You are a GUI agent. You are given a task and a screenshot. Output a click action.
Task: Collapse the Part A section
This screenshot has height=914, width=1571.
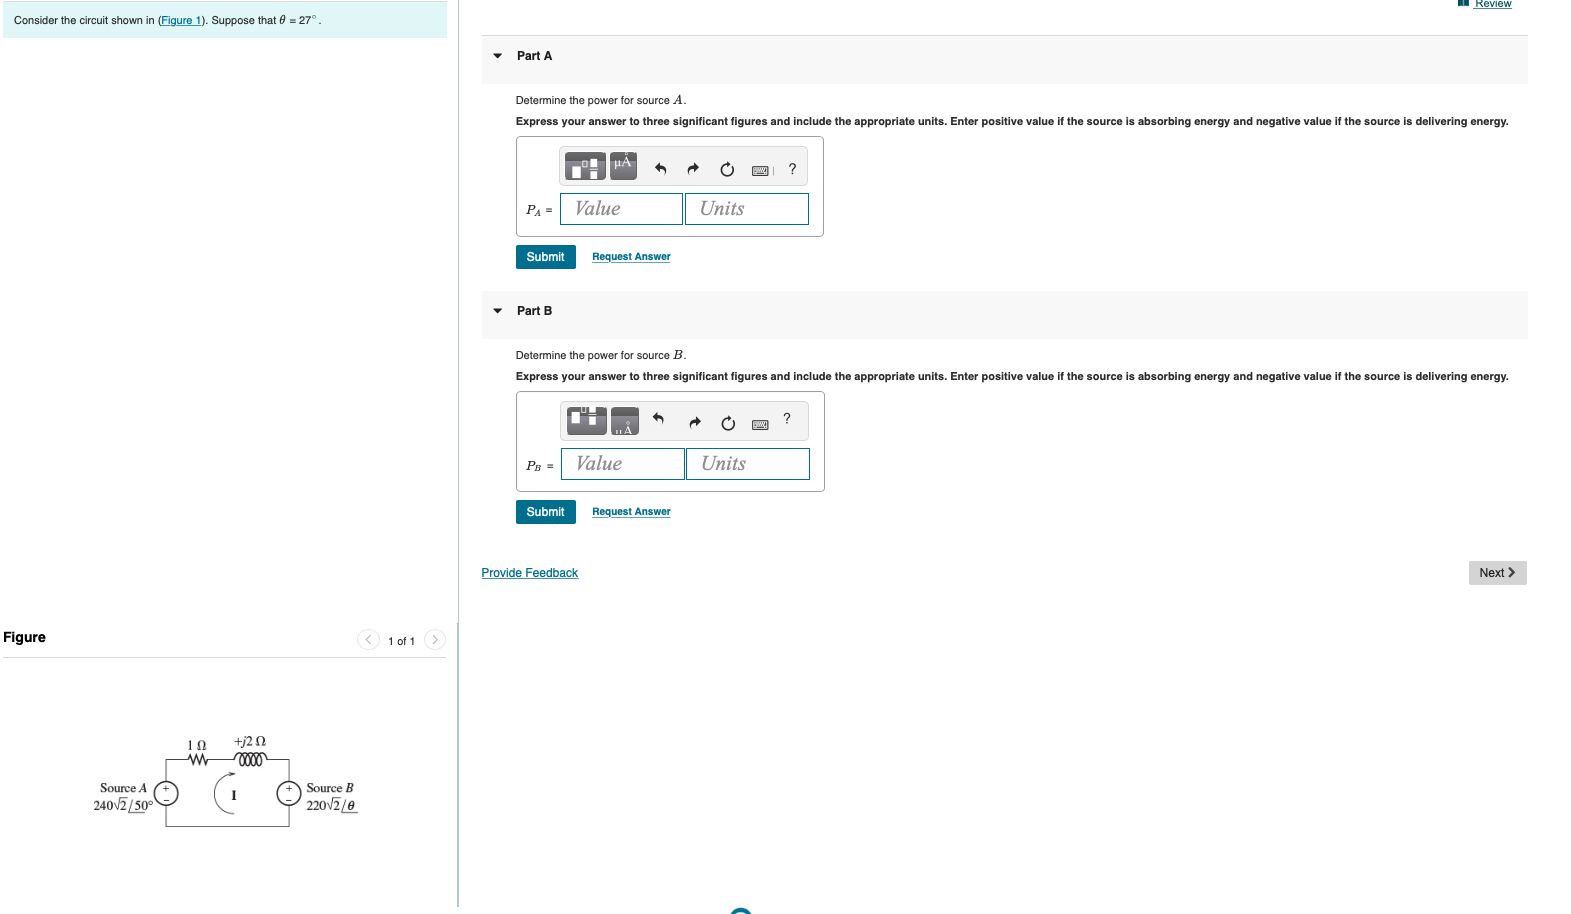click(498, 56)
